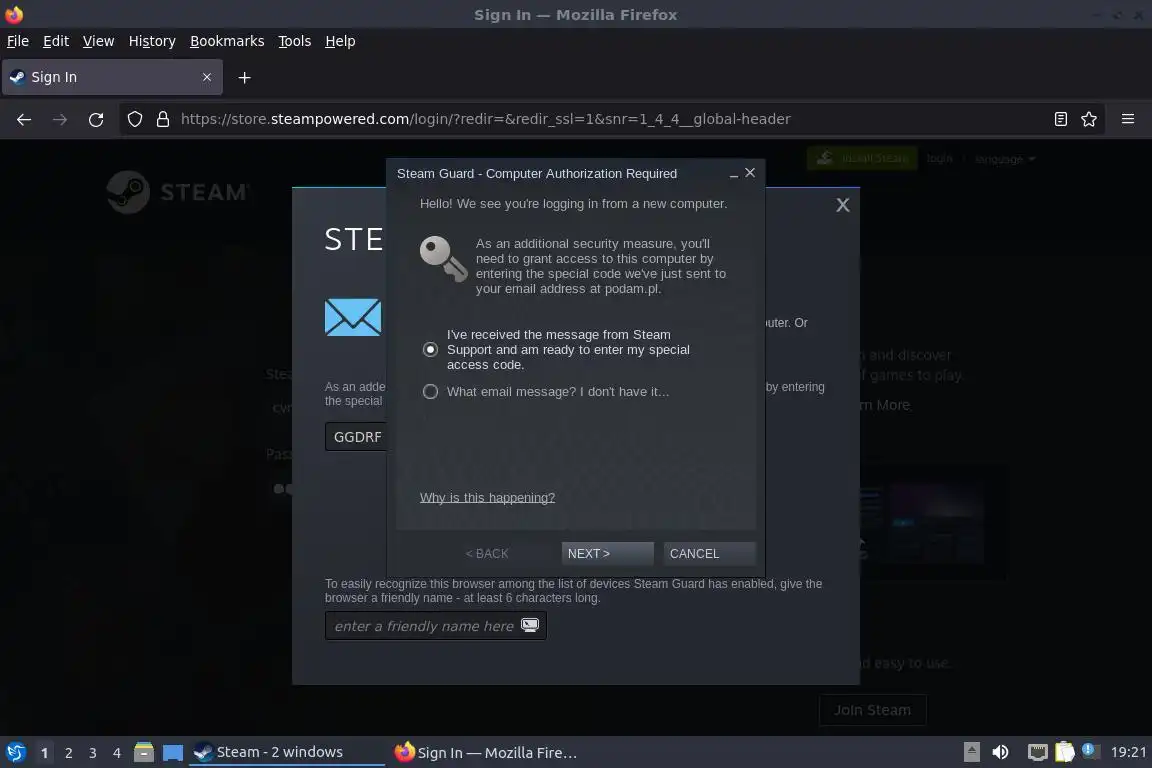
Task: Select 'What email message?' radio option
Action: click(431, 392)
